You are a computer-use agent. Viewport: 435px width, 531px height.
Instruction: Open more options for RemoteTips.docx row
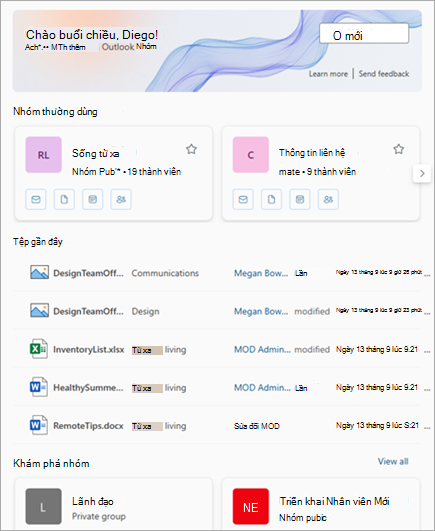427,428
